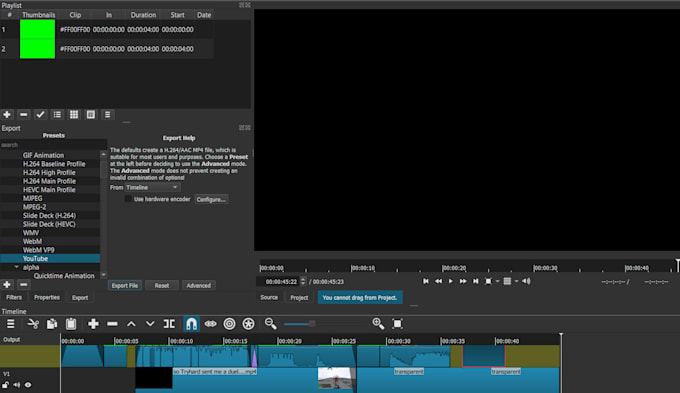Switch the Playlist to details view
680x393 pixels.
(57, 115)
